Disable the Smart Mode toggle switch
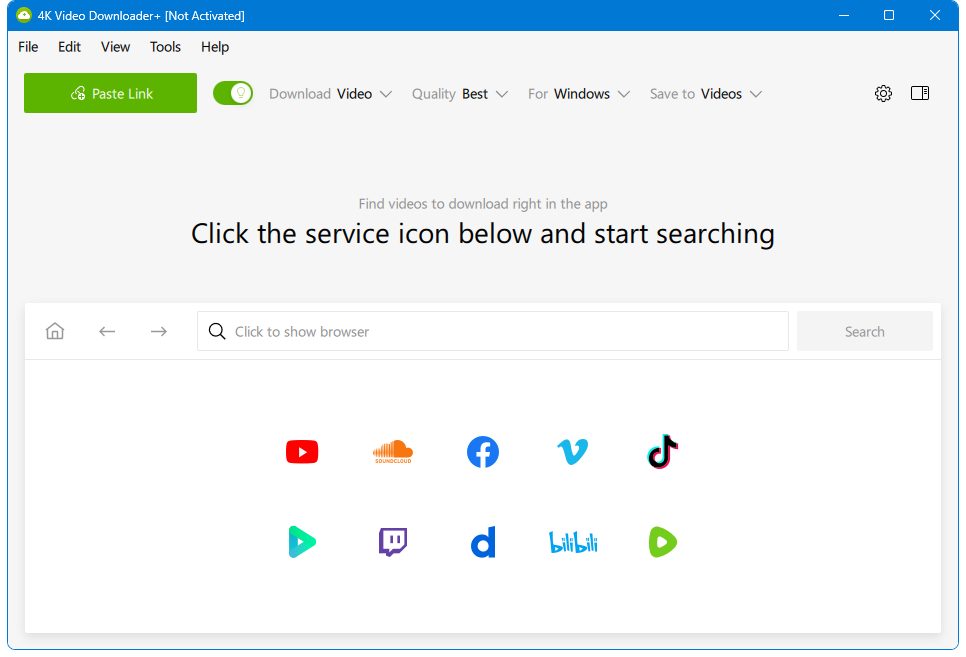Screen dimensions: 966x657 (x=233, y=93)
